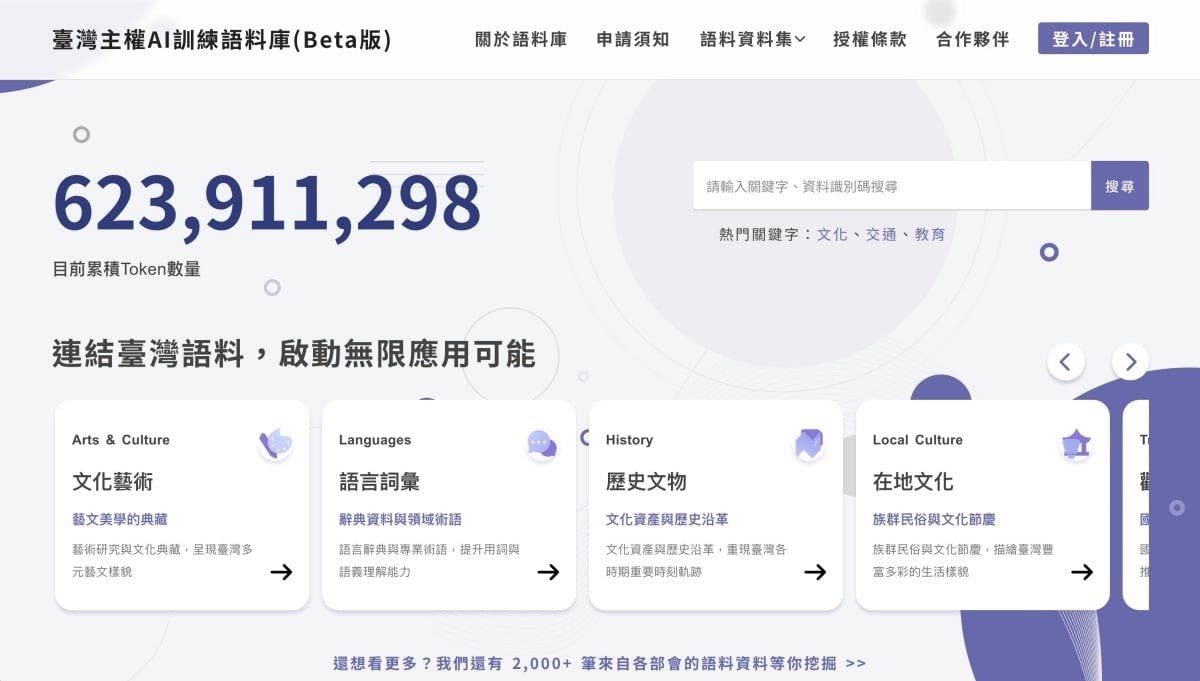Open 語言詞彙 via its arrow icon

point(548,572)
